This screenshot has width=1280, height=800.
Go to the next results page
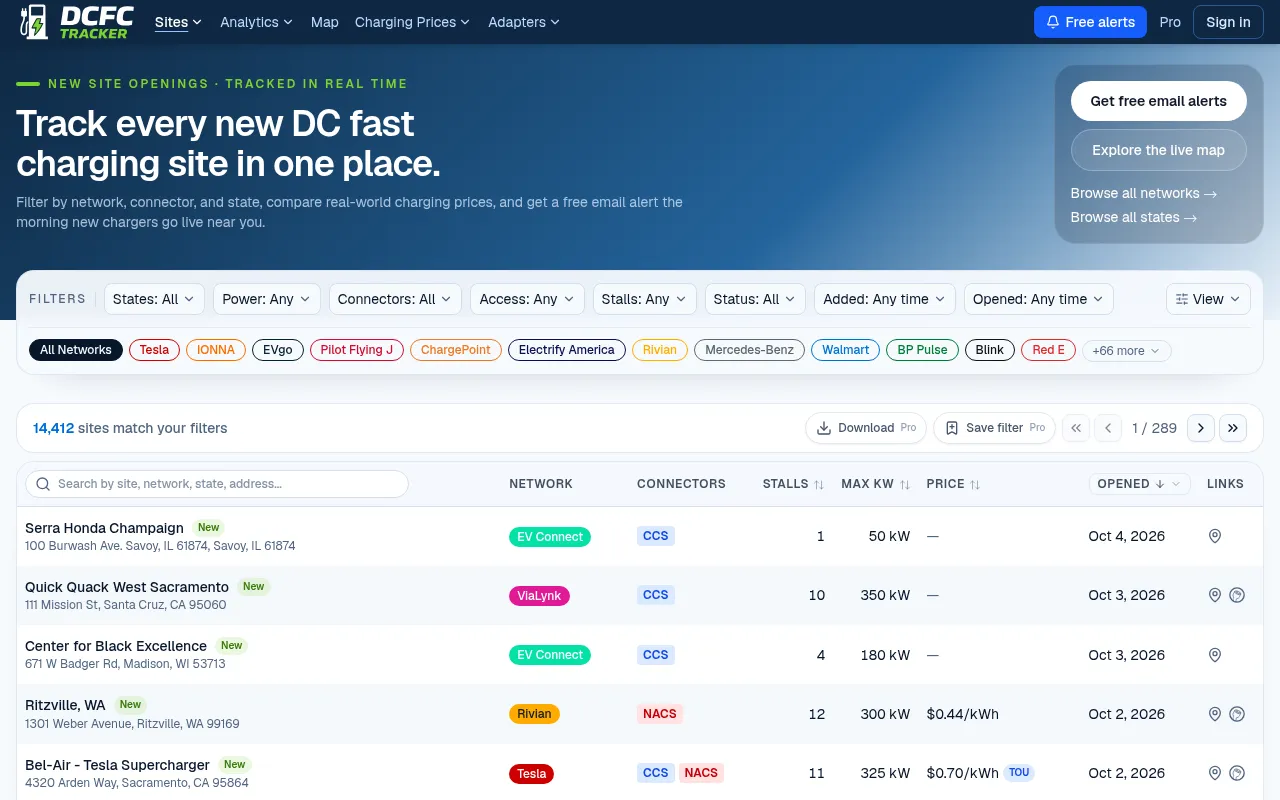pos(1201,428)
